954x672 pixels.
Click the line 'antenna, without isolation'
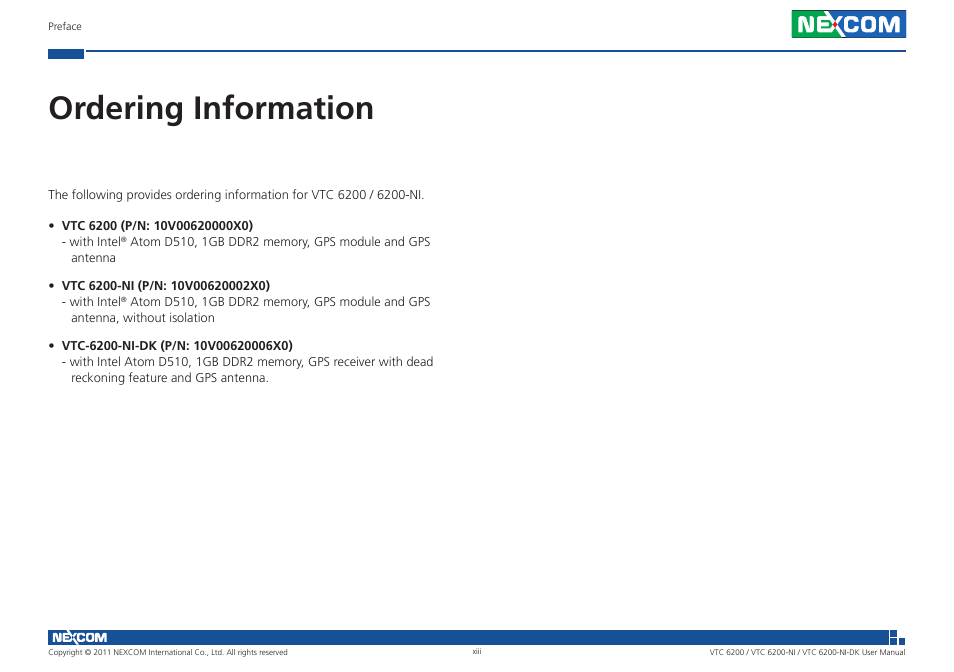pos(142,318)
